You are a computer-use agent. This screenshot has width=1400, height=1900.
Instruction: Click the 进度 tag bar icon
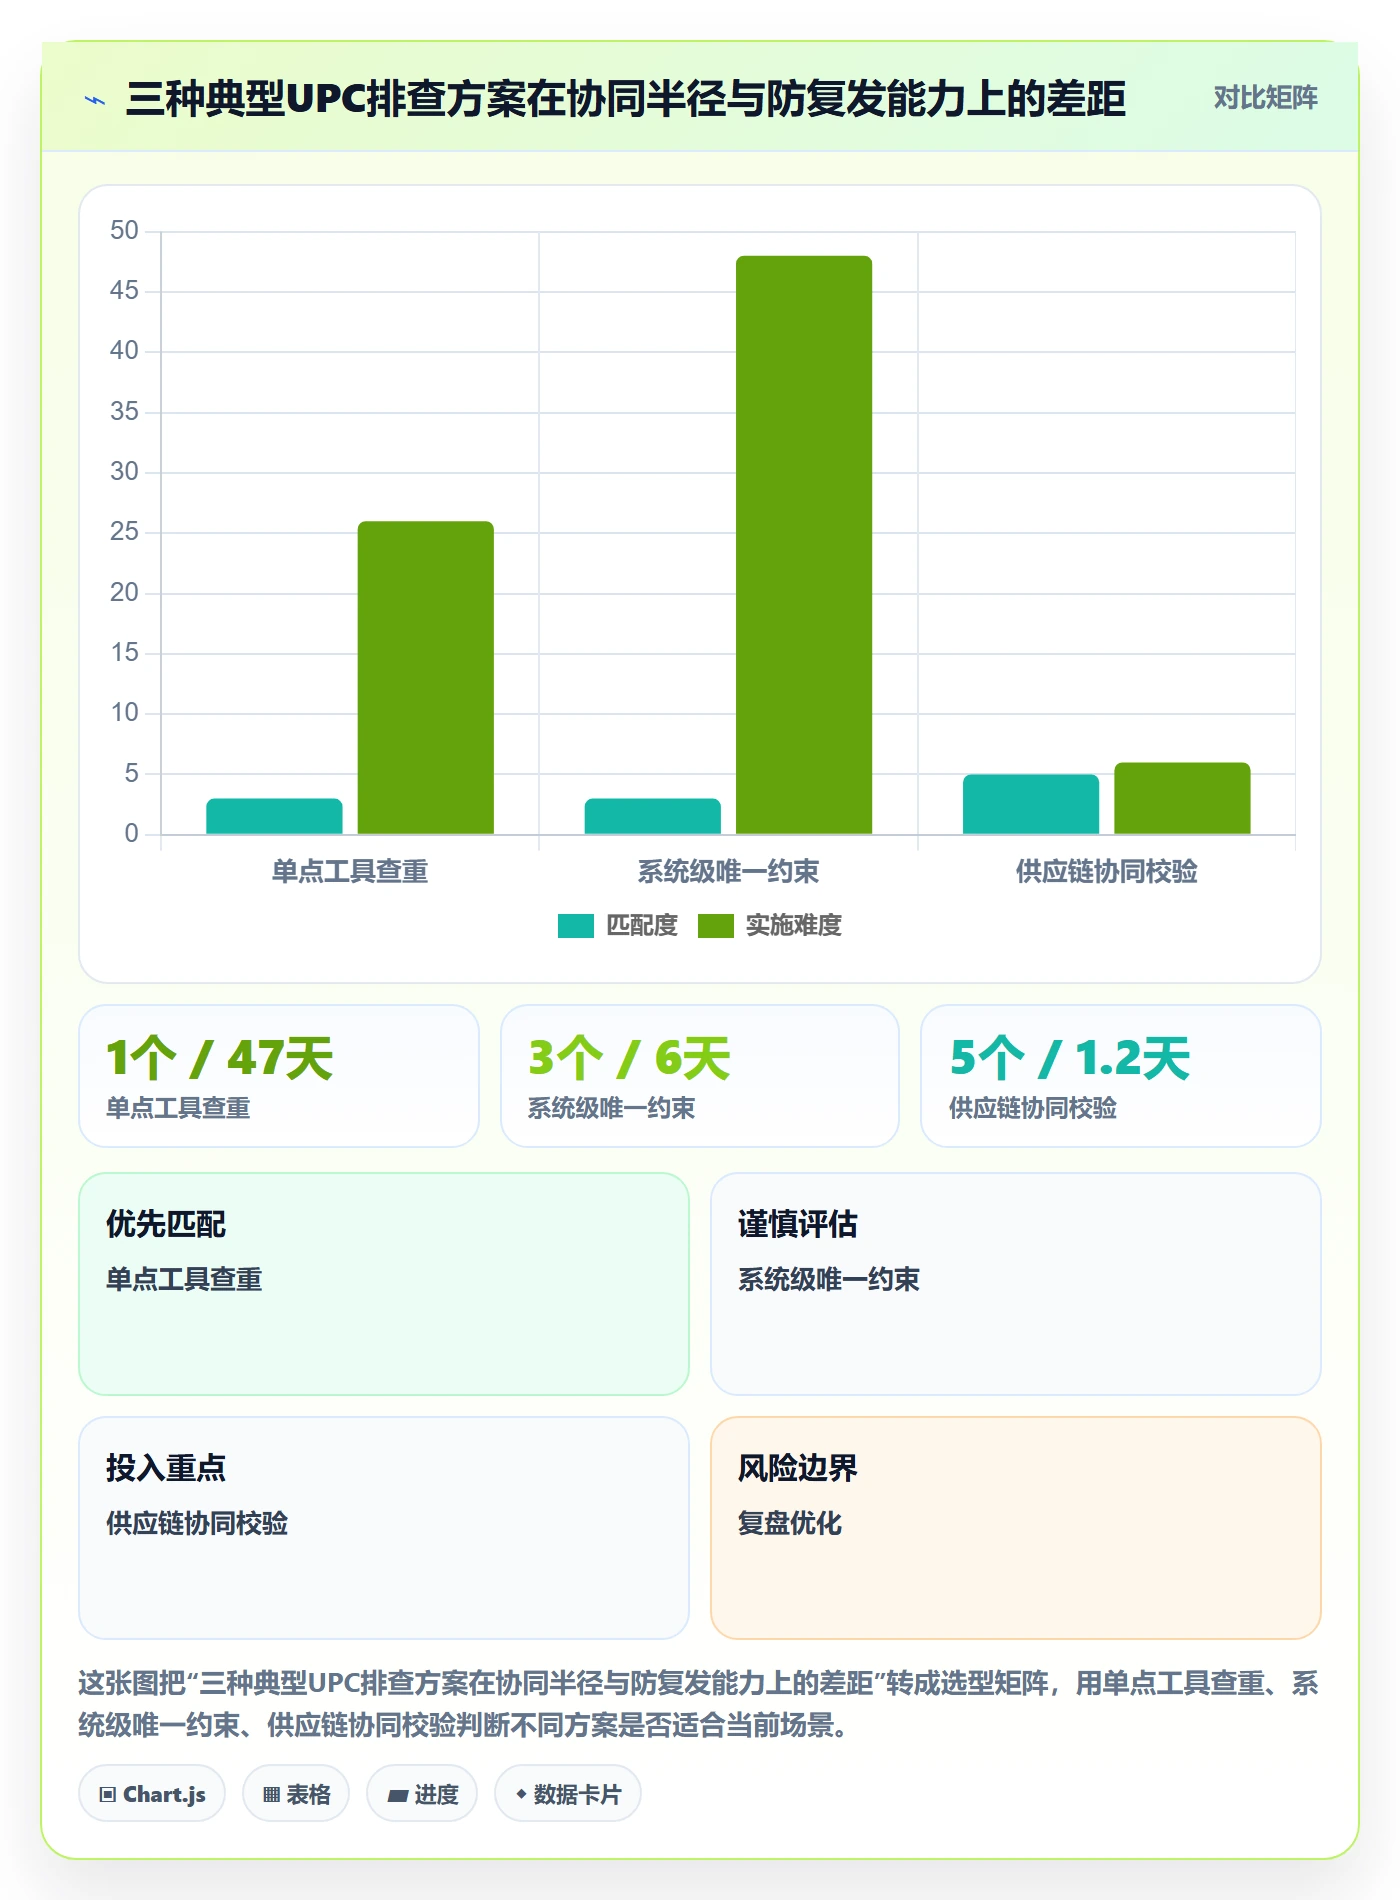point(397,1796)
